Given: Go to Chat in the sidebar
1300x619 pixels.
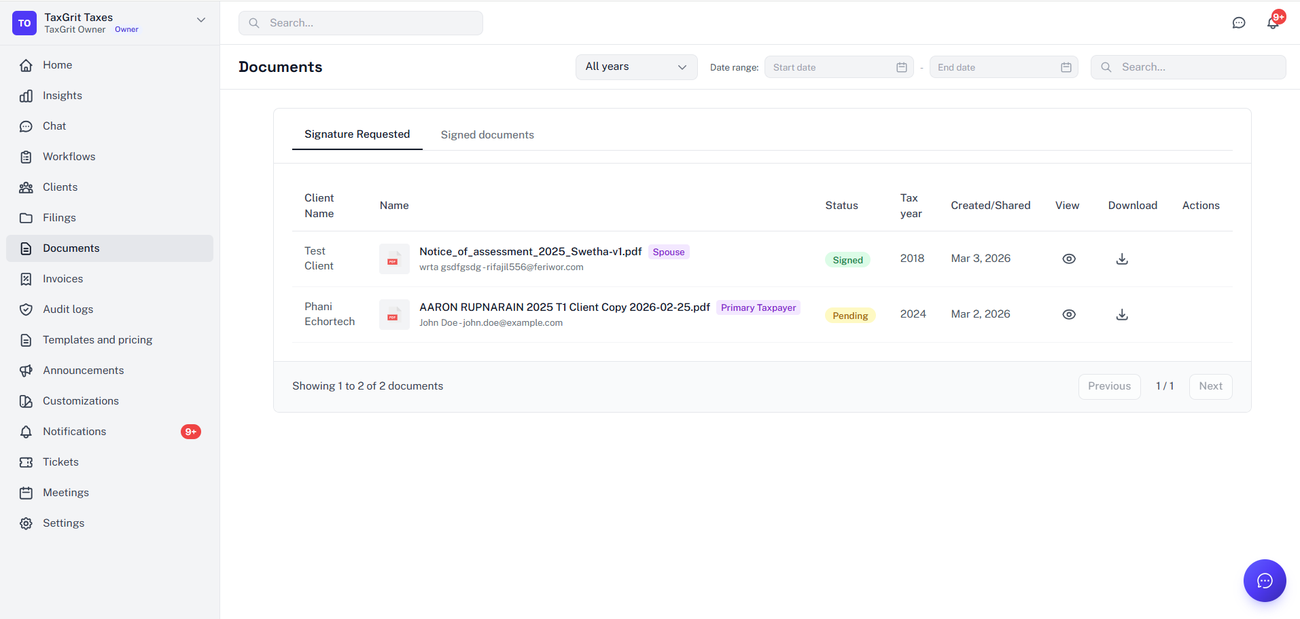Looking at the screenshot, I should (109, 126).
